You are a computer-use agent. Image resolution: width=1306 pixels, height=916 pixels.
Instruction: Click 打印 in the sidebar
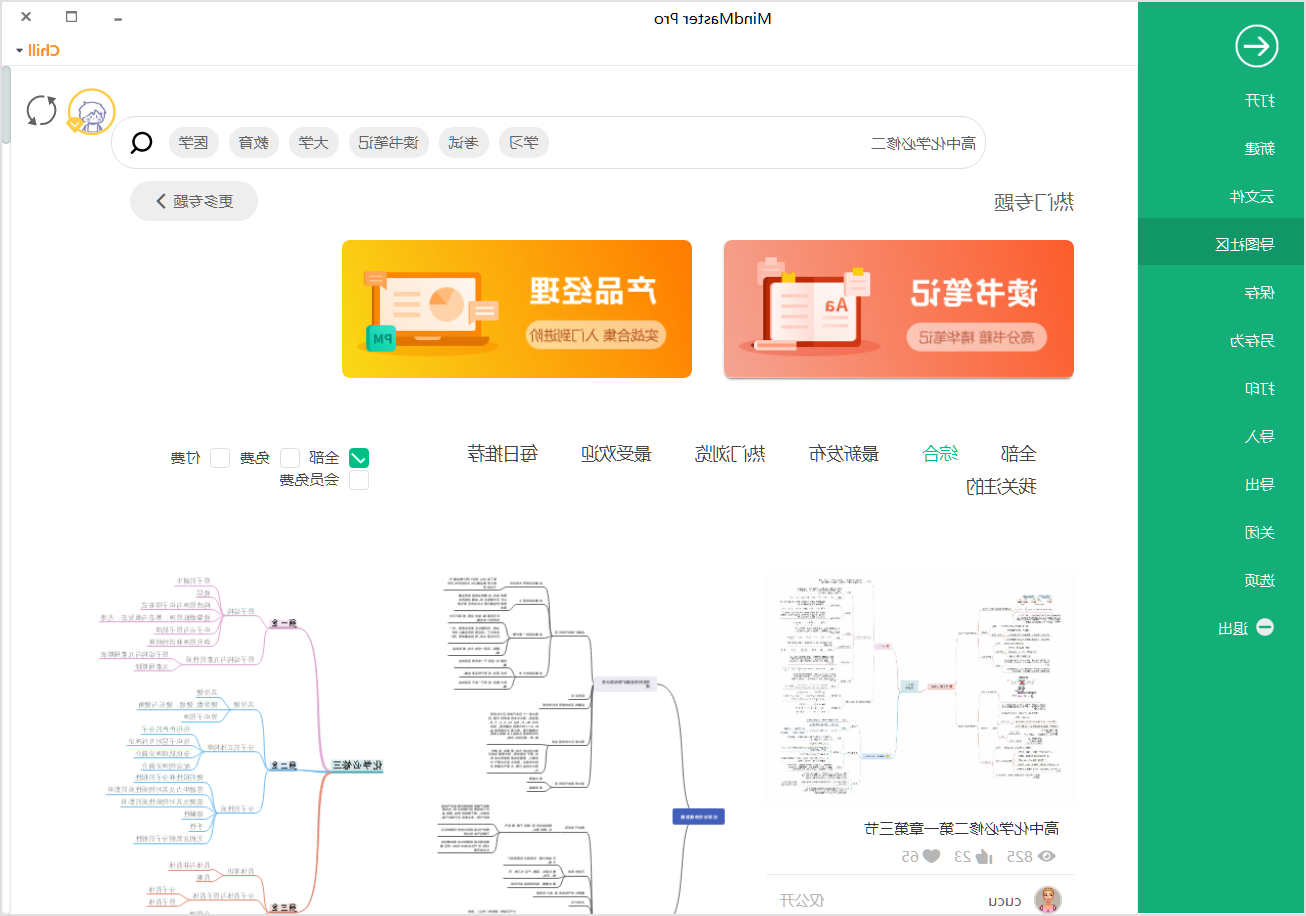click(x=1259, y=388)
